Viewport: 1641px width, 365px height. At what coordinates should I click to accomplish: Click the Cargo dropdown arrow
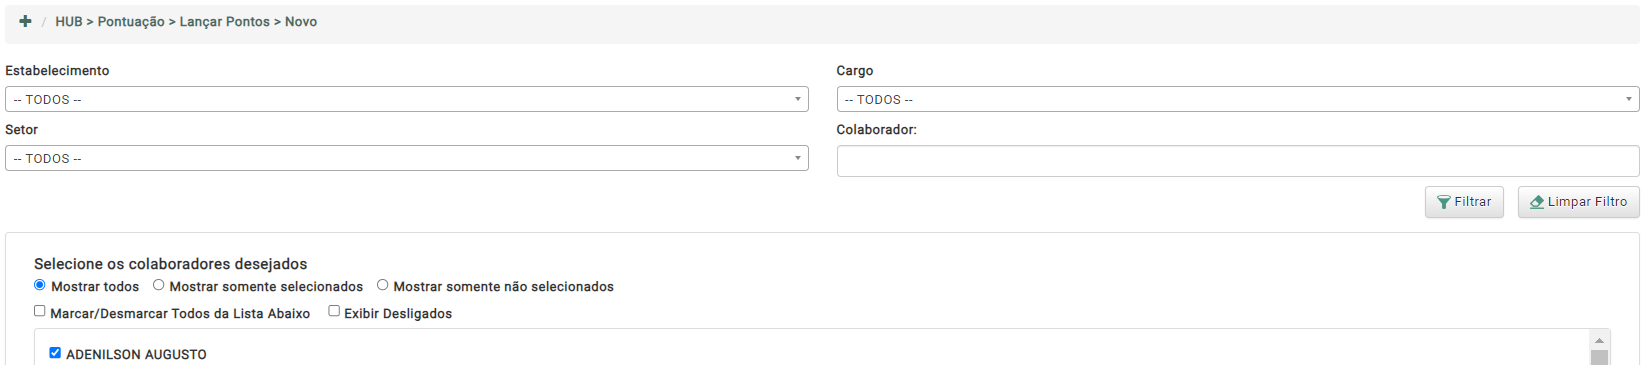click(x=1628, y=99)
